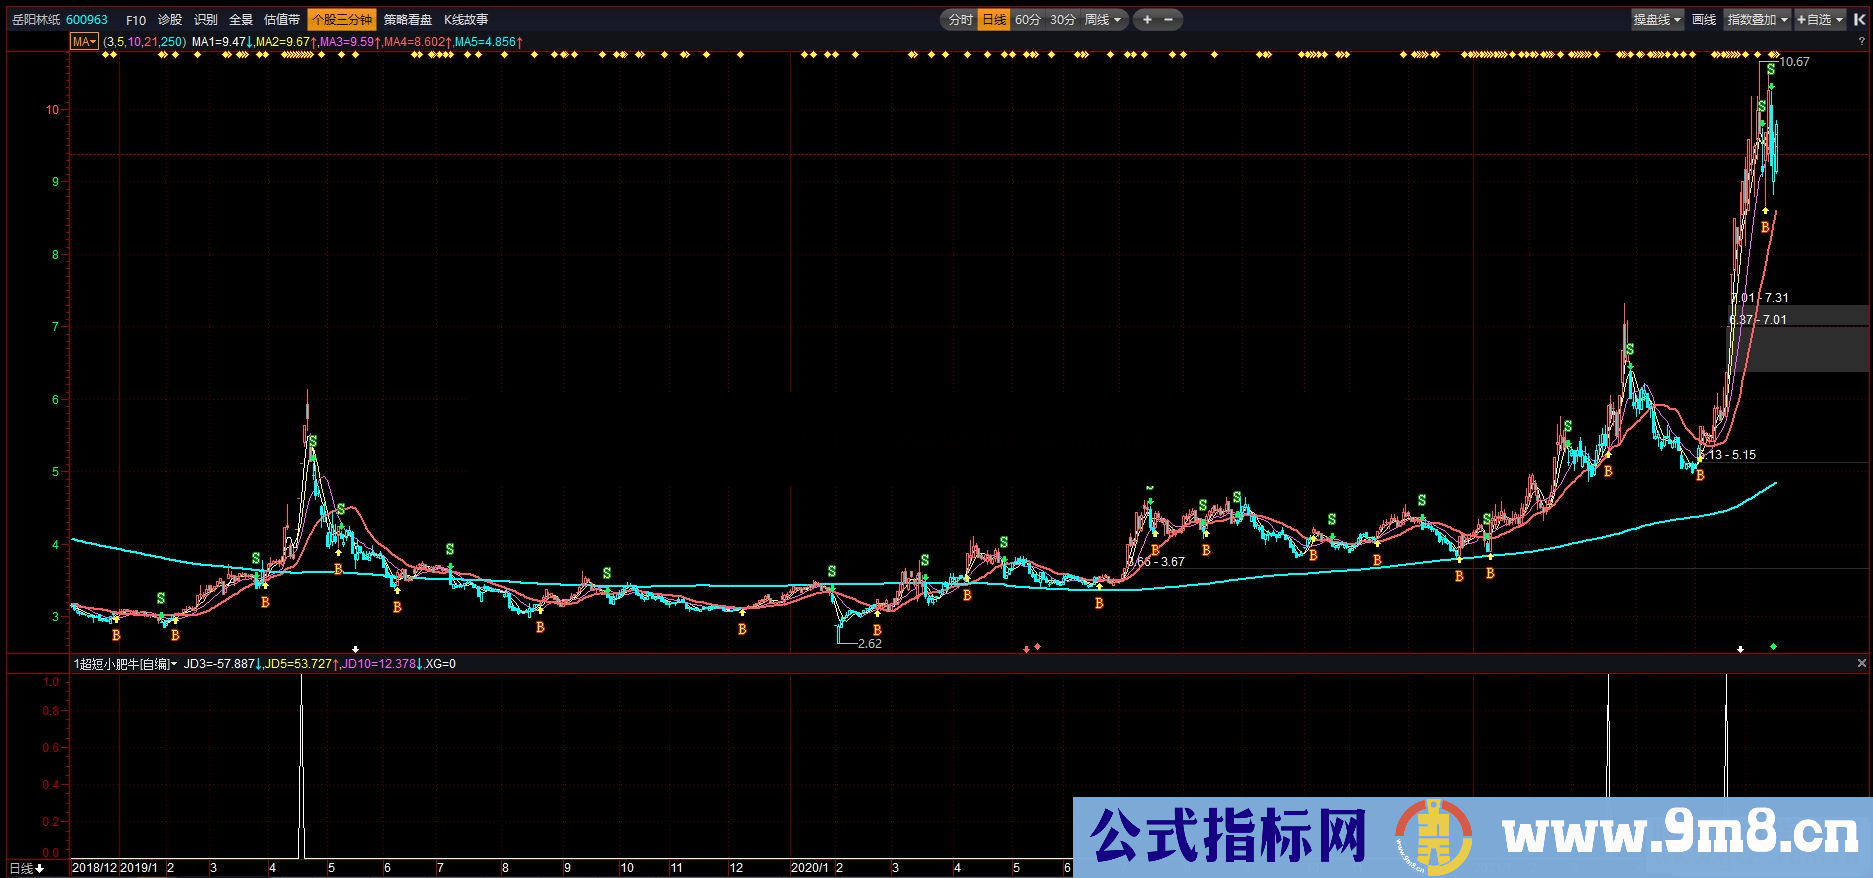
Task: Select the 30分 period tab
Action: click(1063, 19)
